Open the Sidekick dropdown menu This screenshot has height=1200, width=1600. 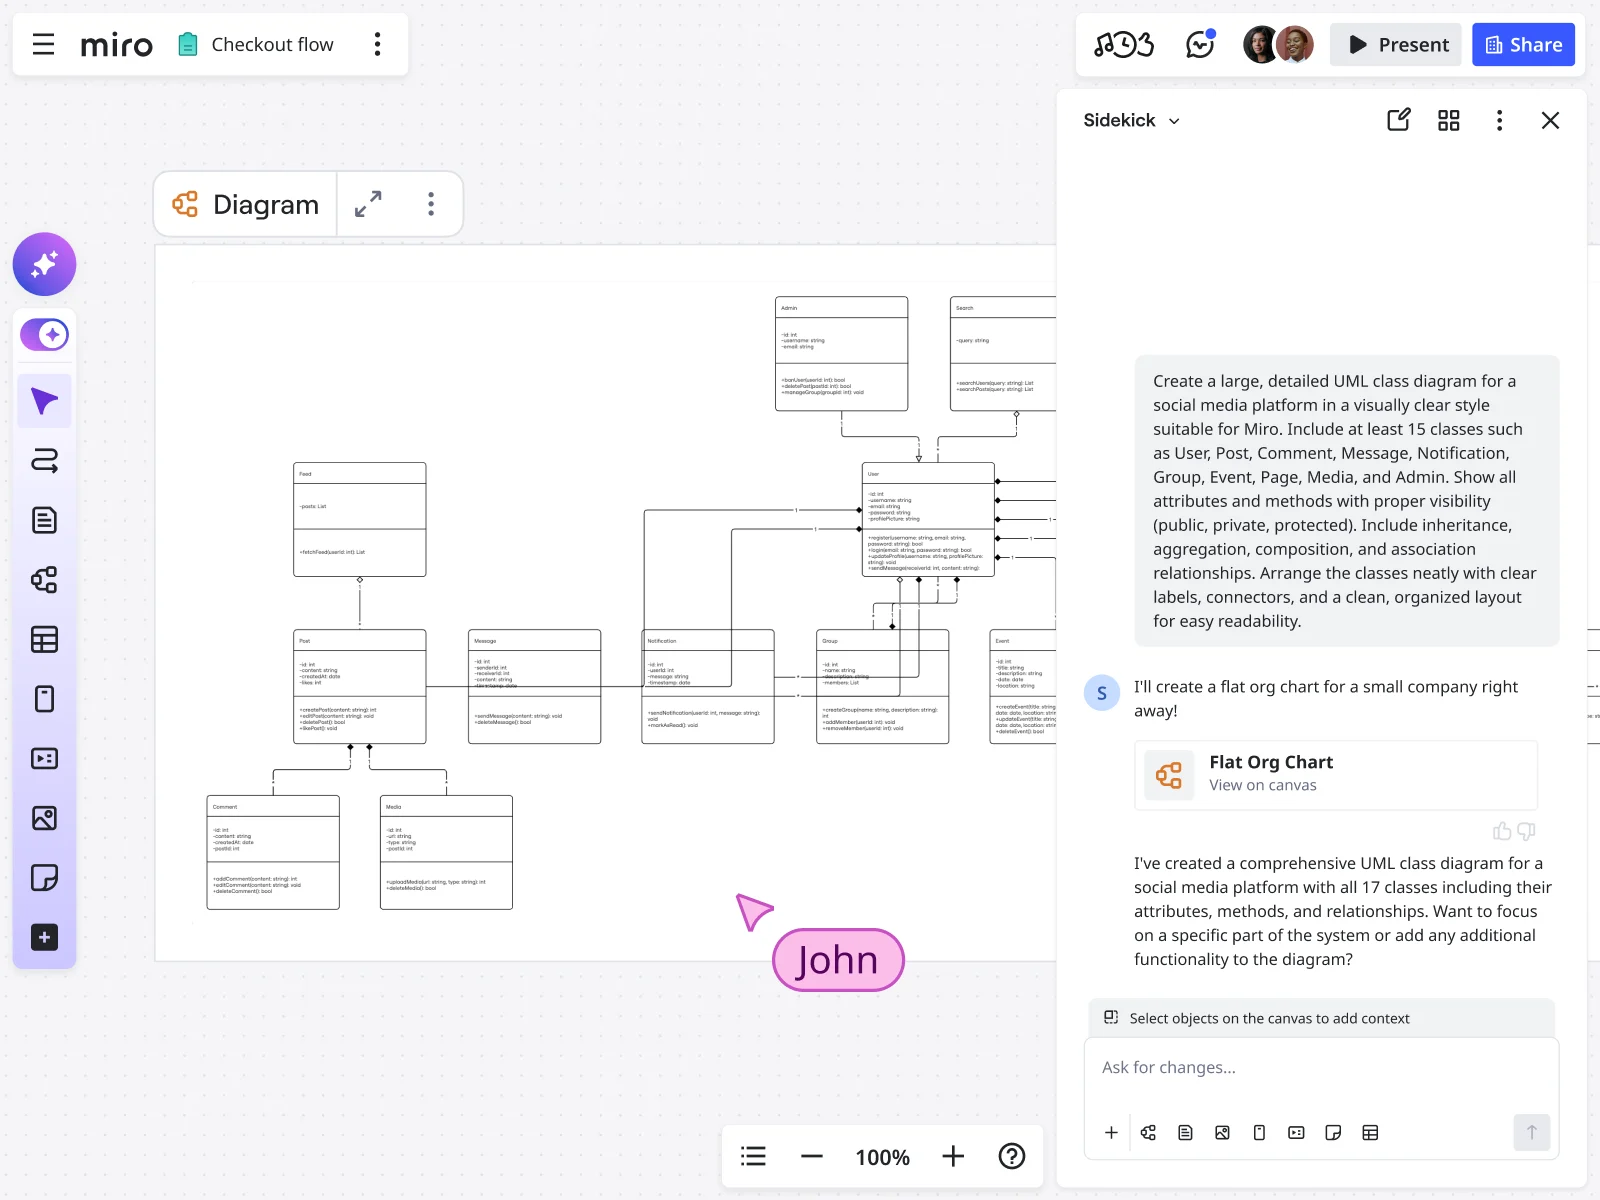(1175, 120)
